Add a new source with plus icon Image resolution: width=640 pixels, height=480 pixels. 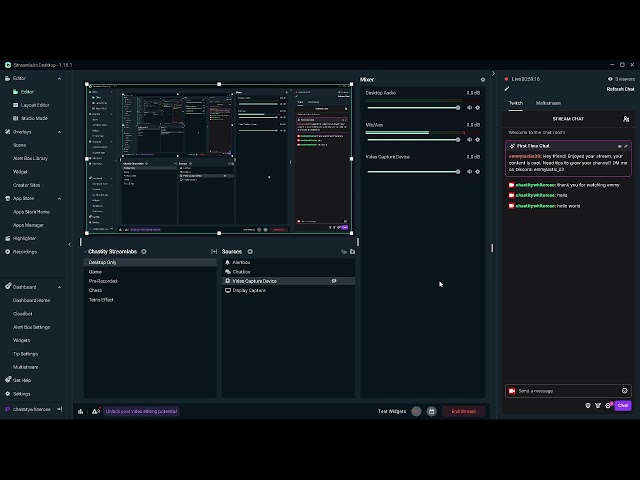pos(250,251)
